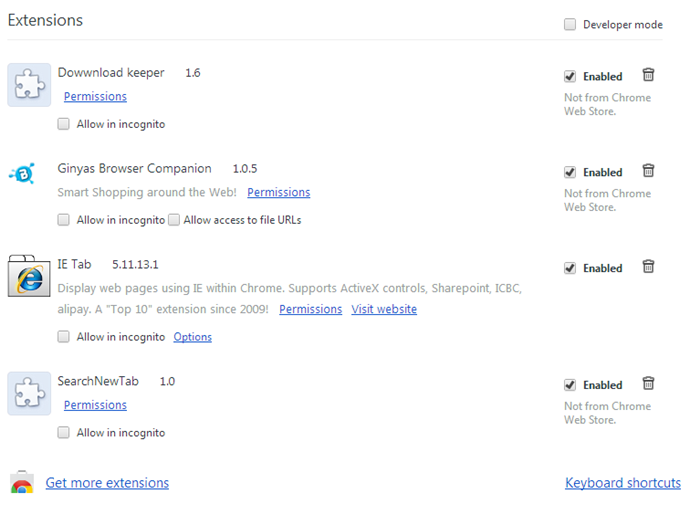Open Get more extensions link
Image resolution: width=700 pixels, height=514 pixels.
(107, 483)
